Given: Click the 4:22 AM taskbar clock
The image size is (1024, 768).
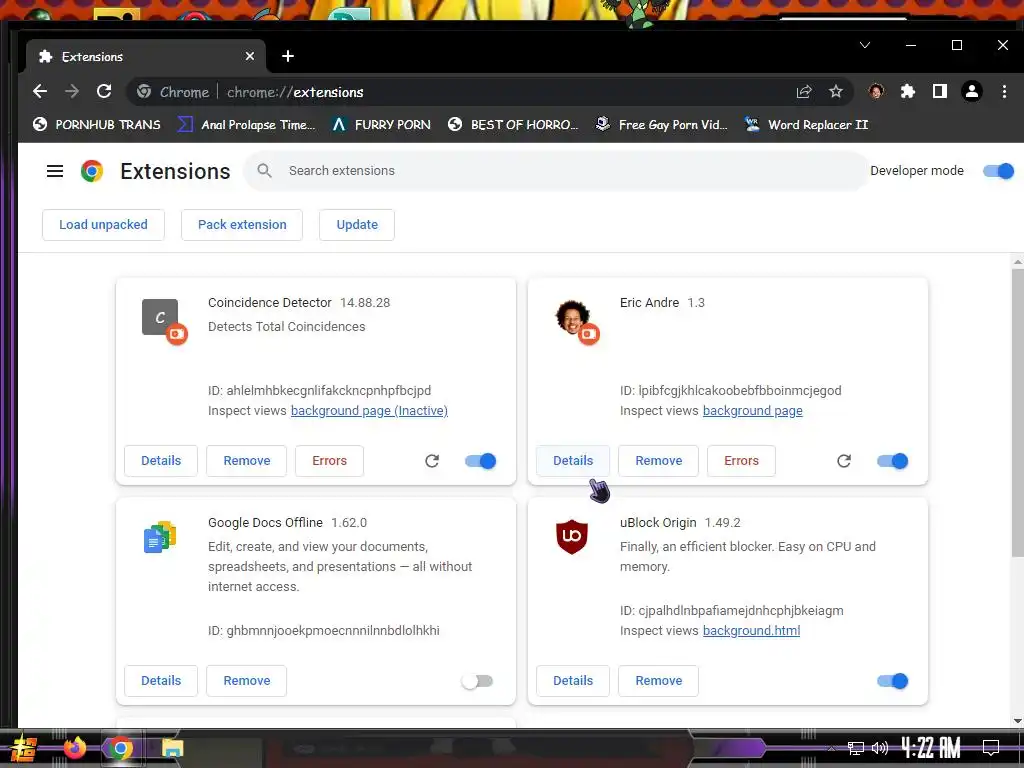Looking at the screenshot, I should (930, 747).
